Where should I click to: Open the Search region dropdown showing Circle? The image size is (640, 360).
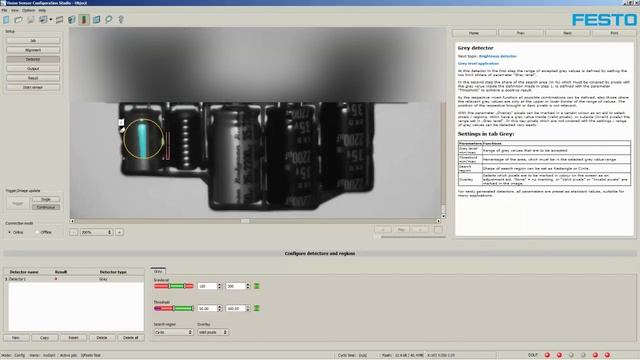click(173, 333)
